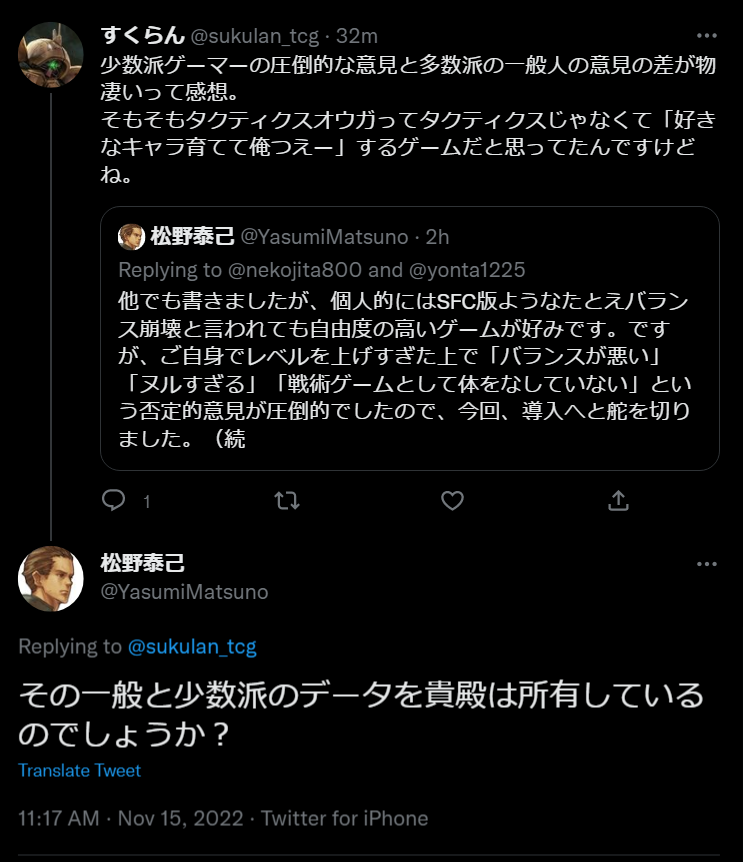
Task: Click @sukulan_tcg handle in tweet header
Action: click(255, 37)
